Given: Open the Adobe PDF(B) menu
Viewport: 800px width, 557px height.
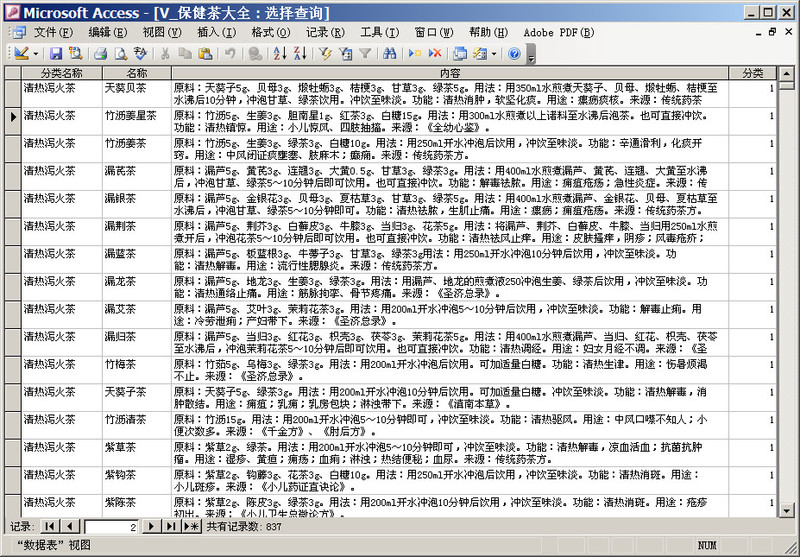Looking at the screenshot, I should coord(559,33).
